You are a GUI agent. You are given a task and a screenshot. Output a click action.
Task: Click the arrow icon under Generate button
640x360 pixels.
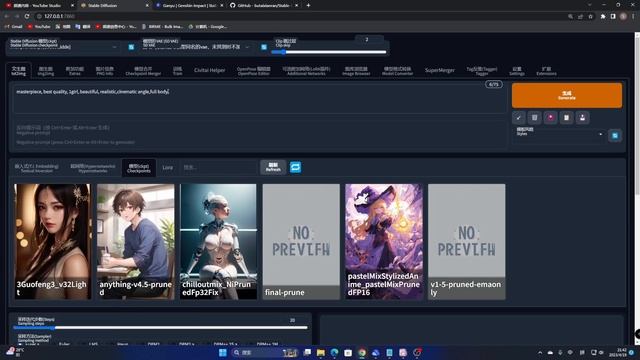[518, 118]
